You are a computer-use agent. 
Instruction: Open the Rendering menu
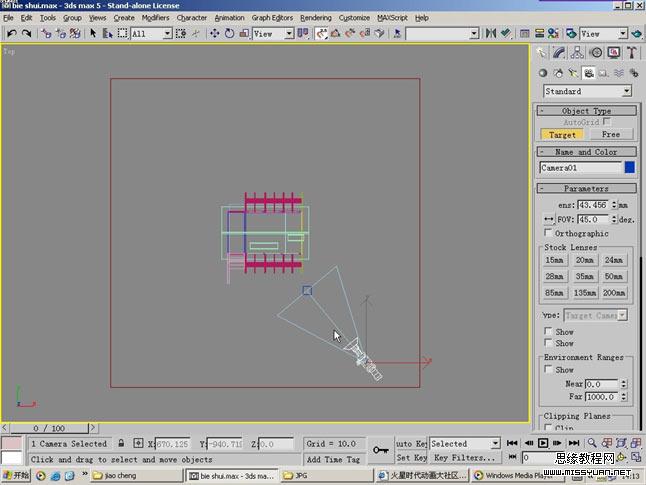pyautogui.click(x=316, y=18)
